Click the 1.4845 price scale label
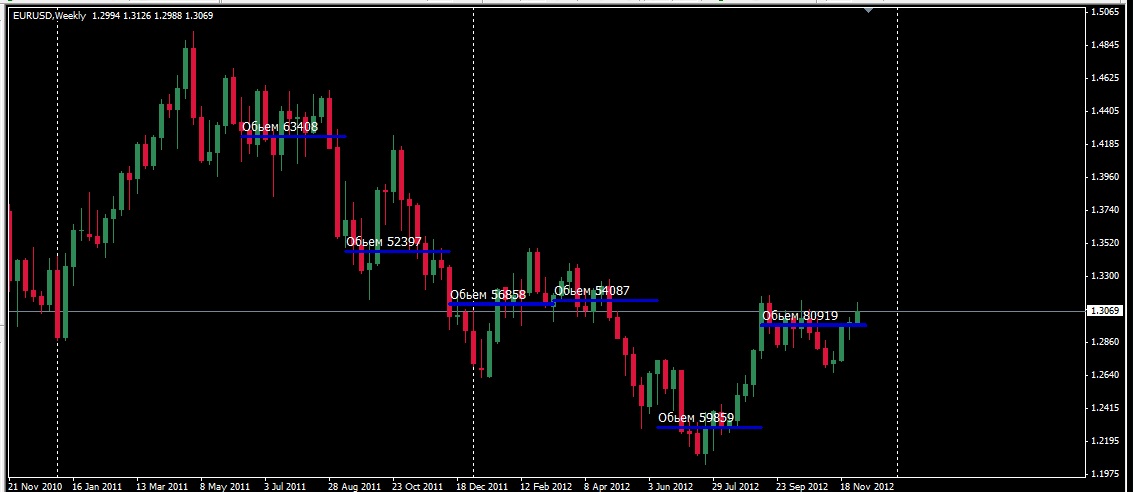The height and width of the screenshot is (492, 1133). tap(1107, 46)
